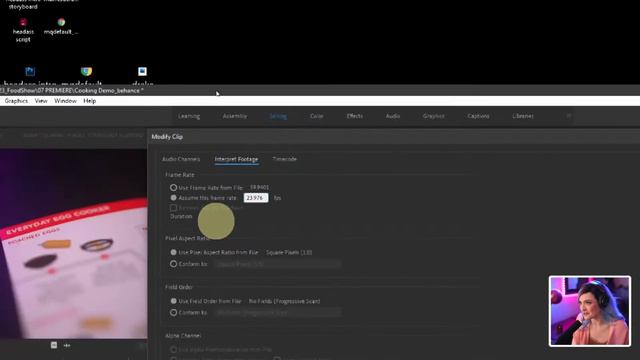Open the Pixel Aspect Ratio Conform to dropdown

[278, 264]
